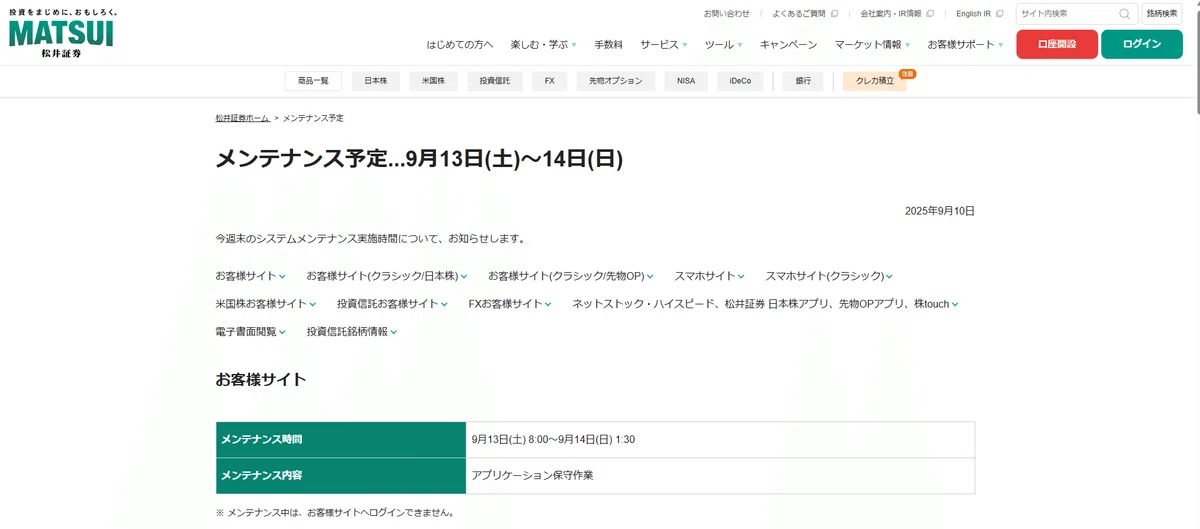Jump to スマホサイト(クラシック) anchor link
Screen dimensions: 1200x529
(829, 275)
